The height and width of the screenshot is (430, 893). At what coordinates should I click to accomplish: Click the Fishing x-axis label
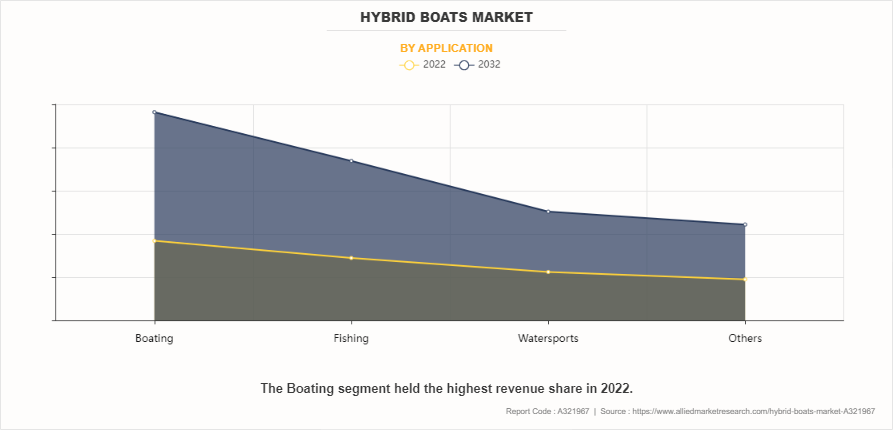click(351, 338)
